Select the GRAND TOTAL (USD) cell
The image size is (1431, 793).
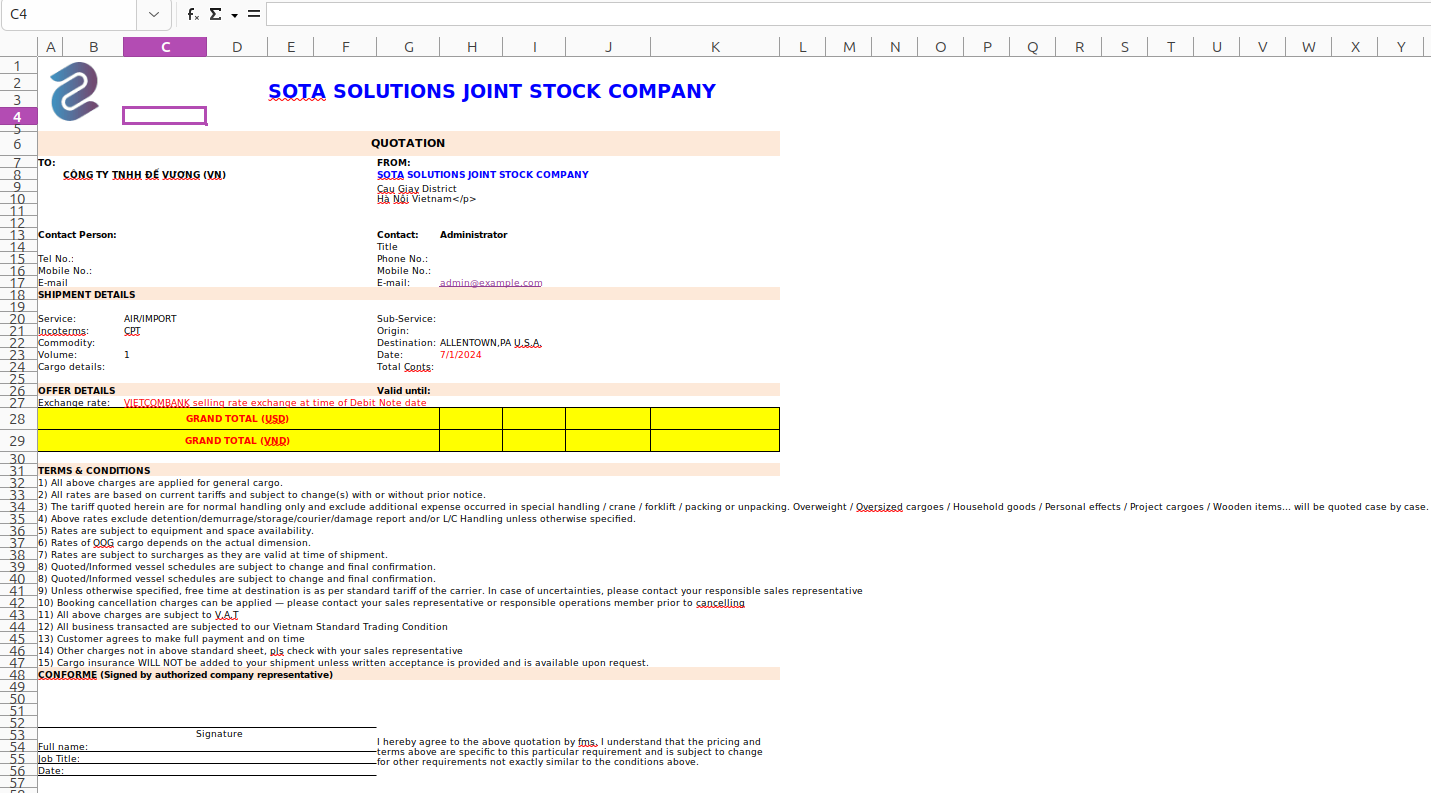pos(238,419)
